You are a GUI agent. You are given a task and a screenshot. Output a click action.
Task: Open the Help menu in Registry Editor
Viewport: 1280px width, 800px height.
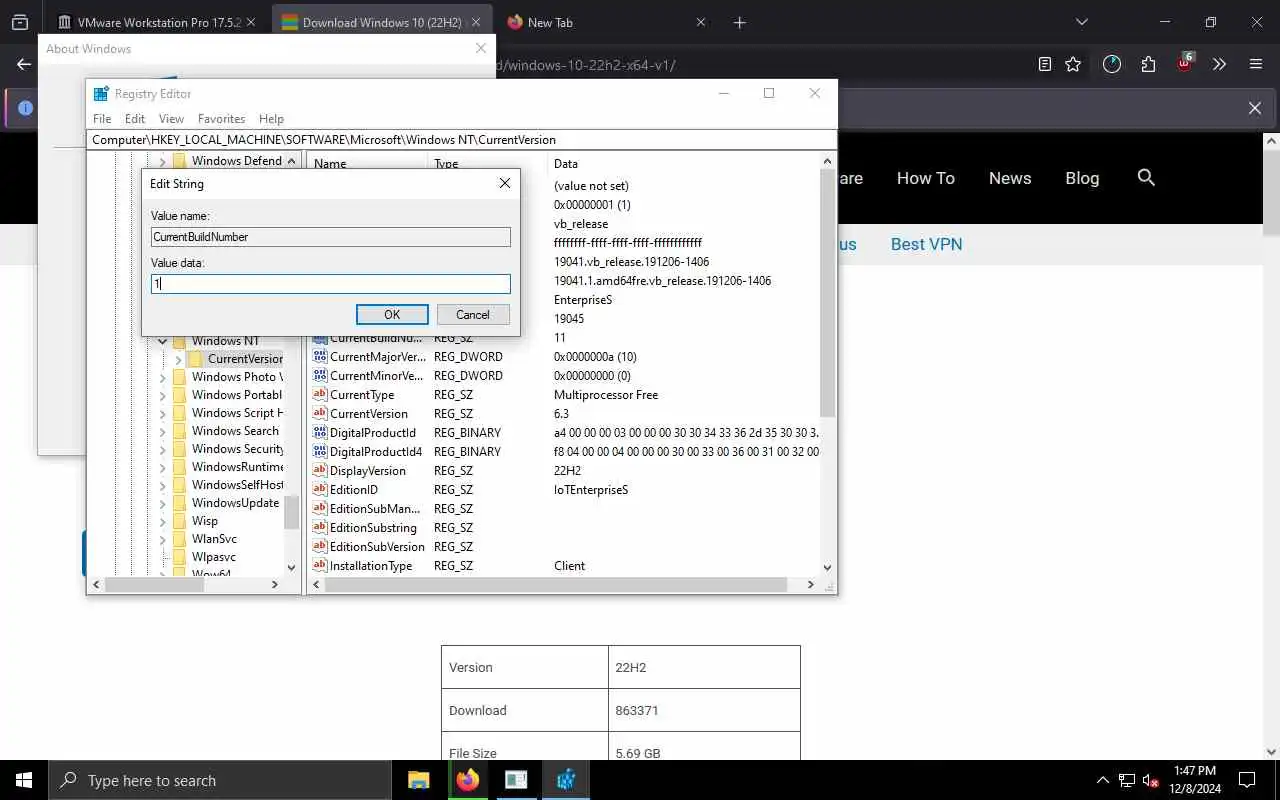[271, 118]
